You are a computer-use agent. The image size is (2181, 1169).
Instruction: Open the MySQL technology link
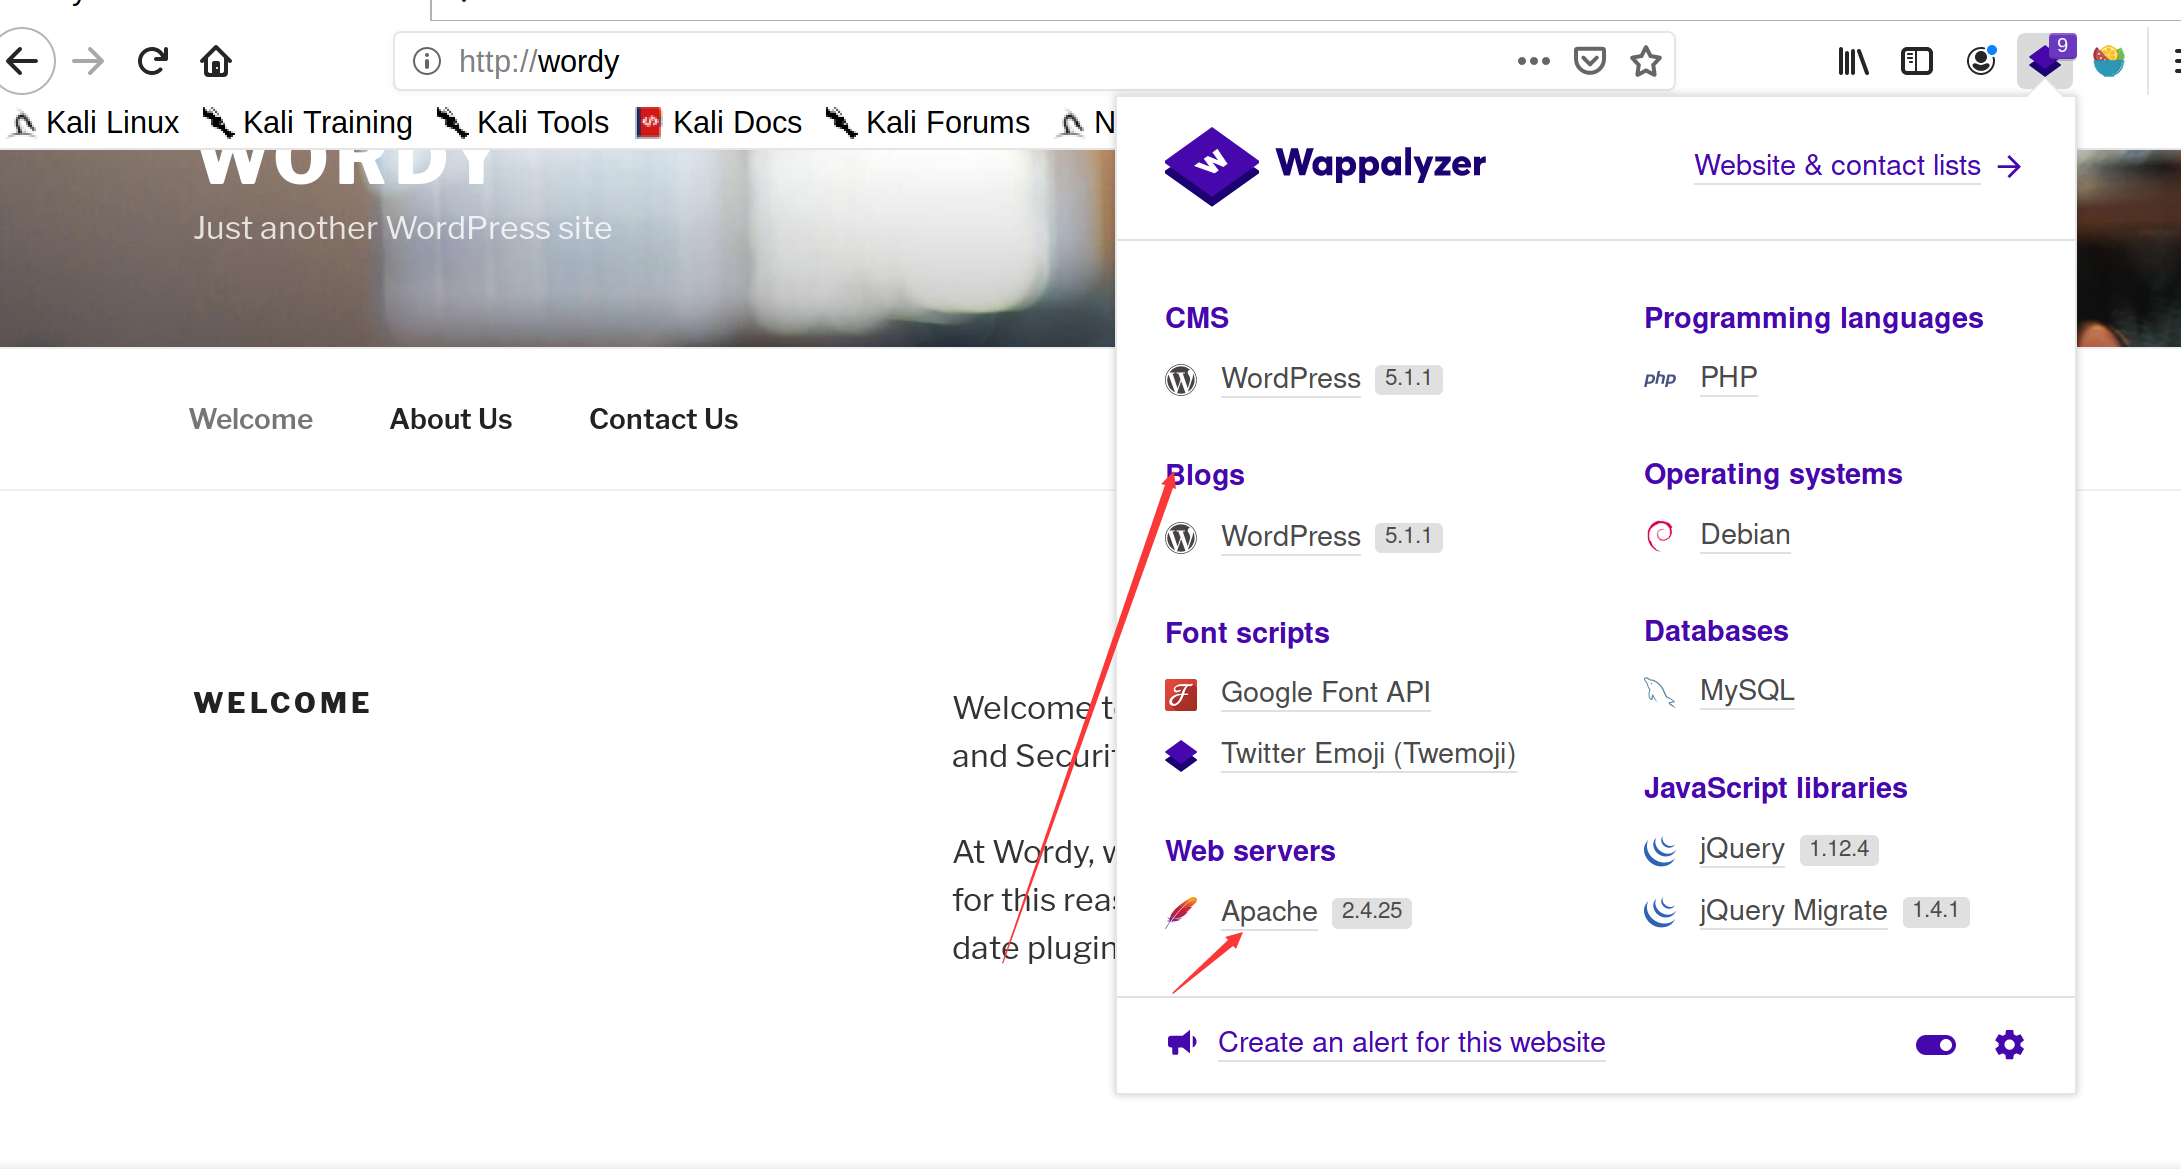click(1748, 691)
